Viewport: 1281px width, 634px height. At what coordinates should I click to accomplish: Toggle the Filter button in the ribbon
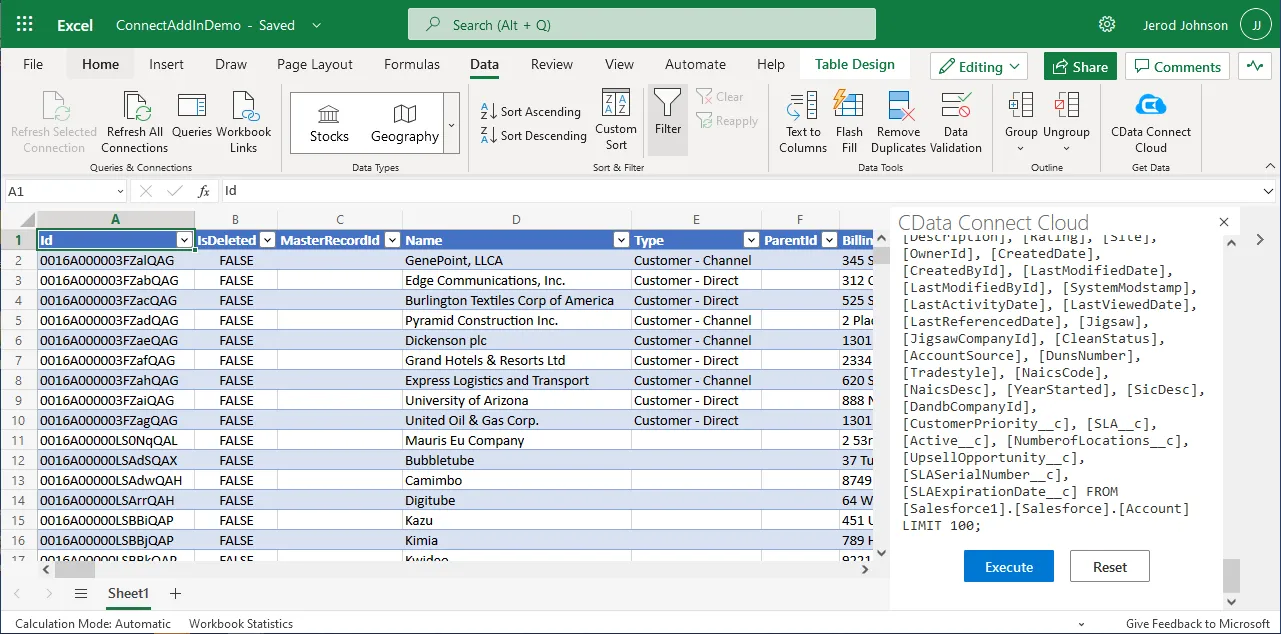click(667, 110)
